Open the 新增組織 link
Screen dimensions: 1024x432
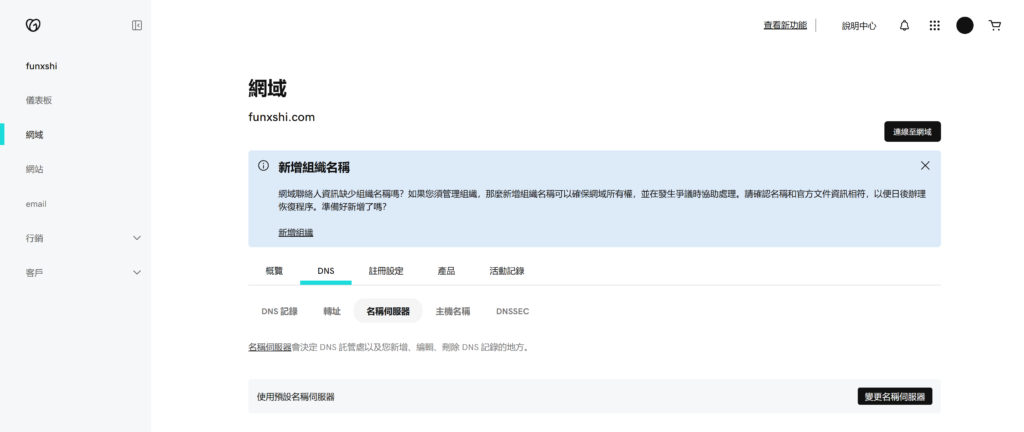(295, 232)
